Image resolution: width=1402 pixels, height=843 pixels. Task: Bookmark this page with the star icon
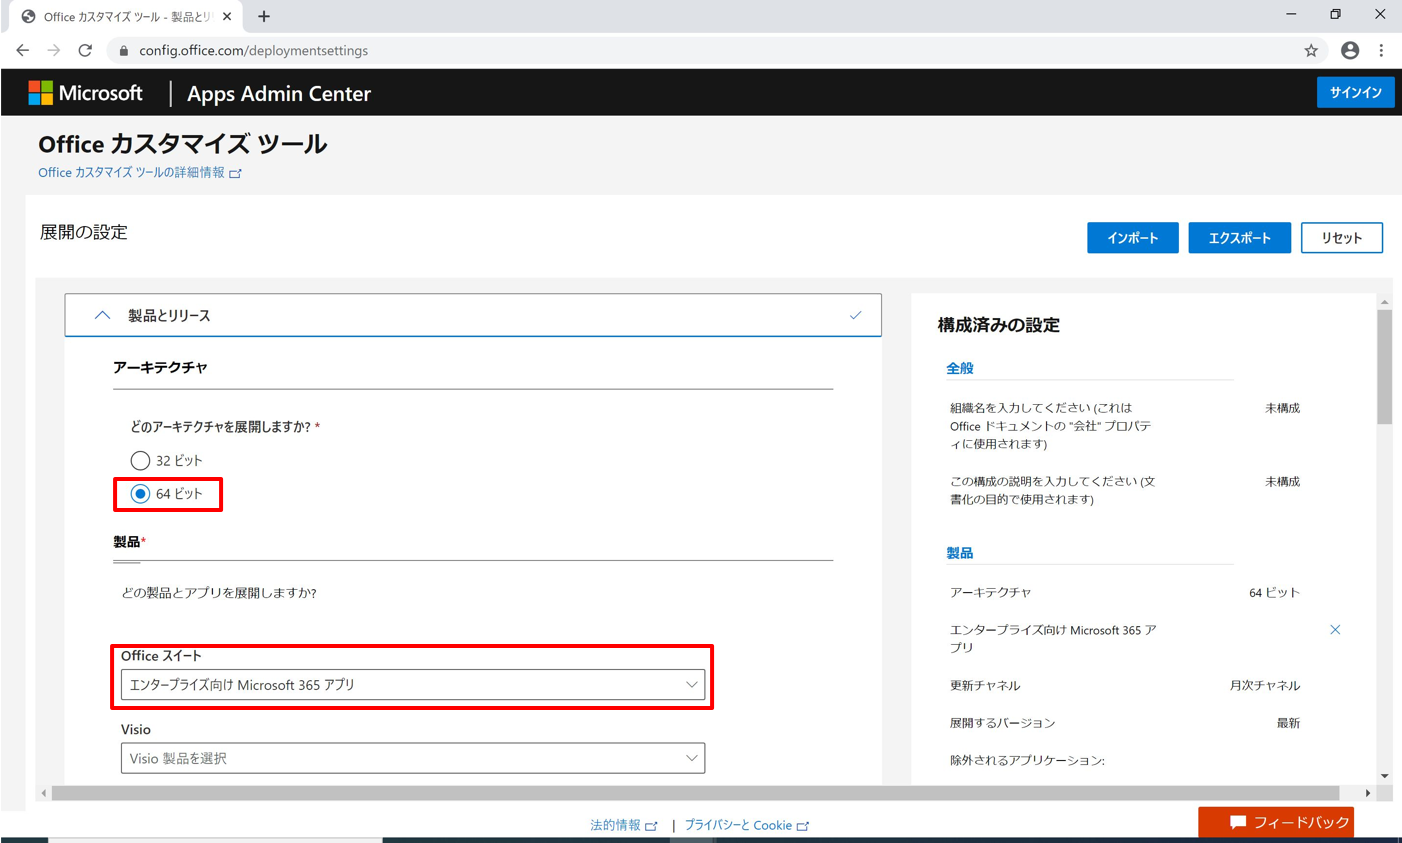(x=1311, y=50)
